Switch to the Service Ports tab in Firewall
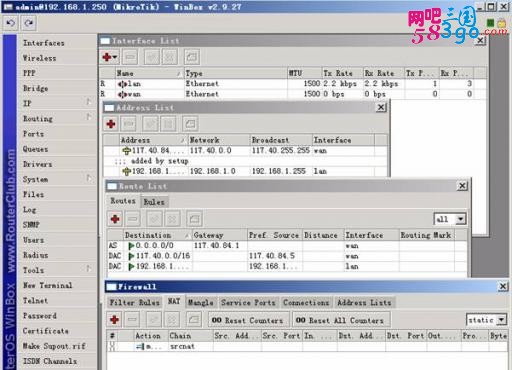Screen dimensions: 512x370 point(248,303)
